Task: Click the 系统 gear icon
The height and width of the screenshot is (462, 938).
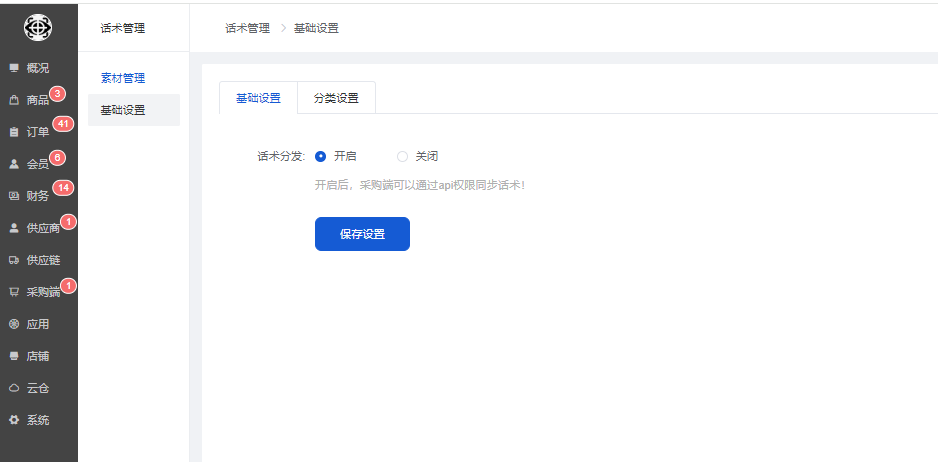Action: [x=14, y=420]
